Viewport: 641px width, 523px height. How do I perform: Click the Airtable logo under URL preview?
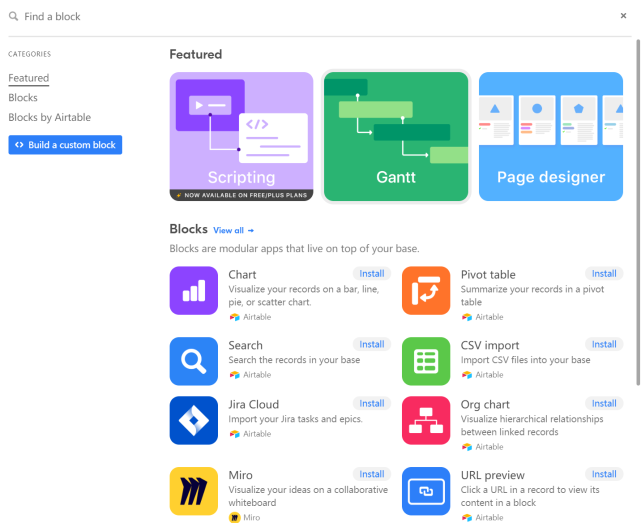pyautogui.click(x=466, y=518)
